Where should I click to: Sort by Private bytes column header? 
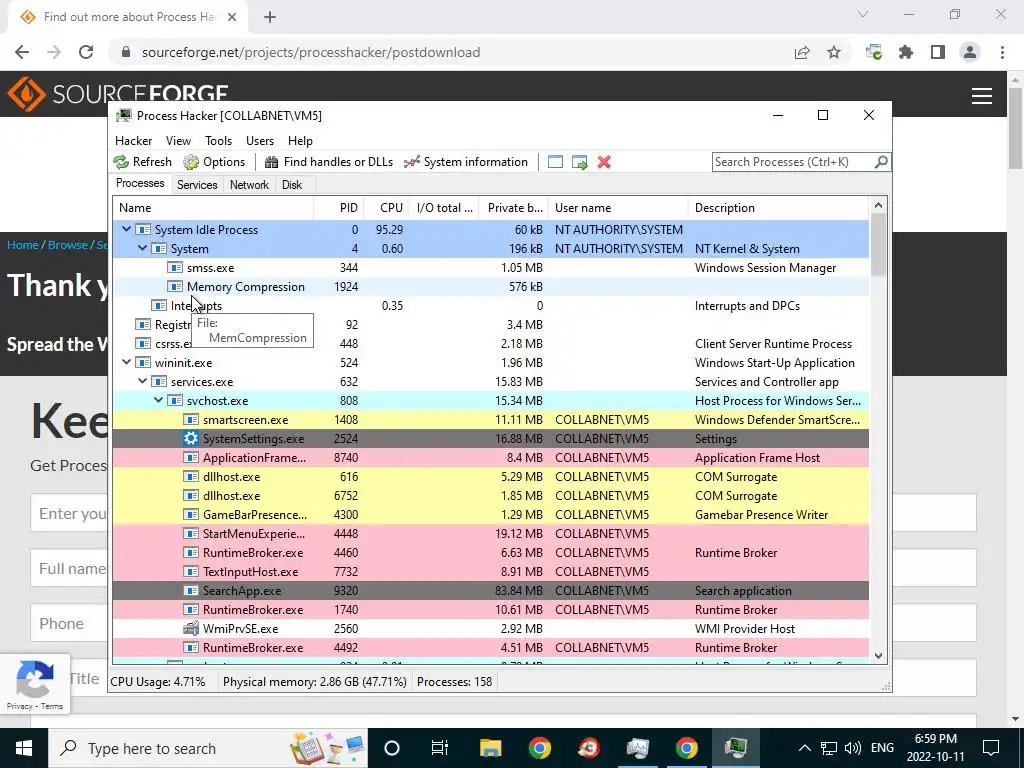[513, 208]
